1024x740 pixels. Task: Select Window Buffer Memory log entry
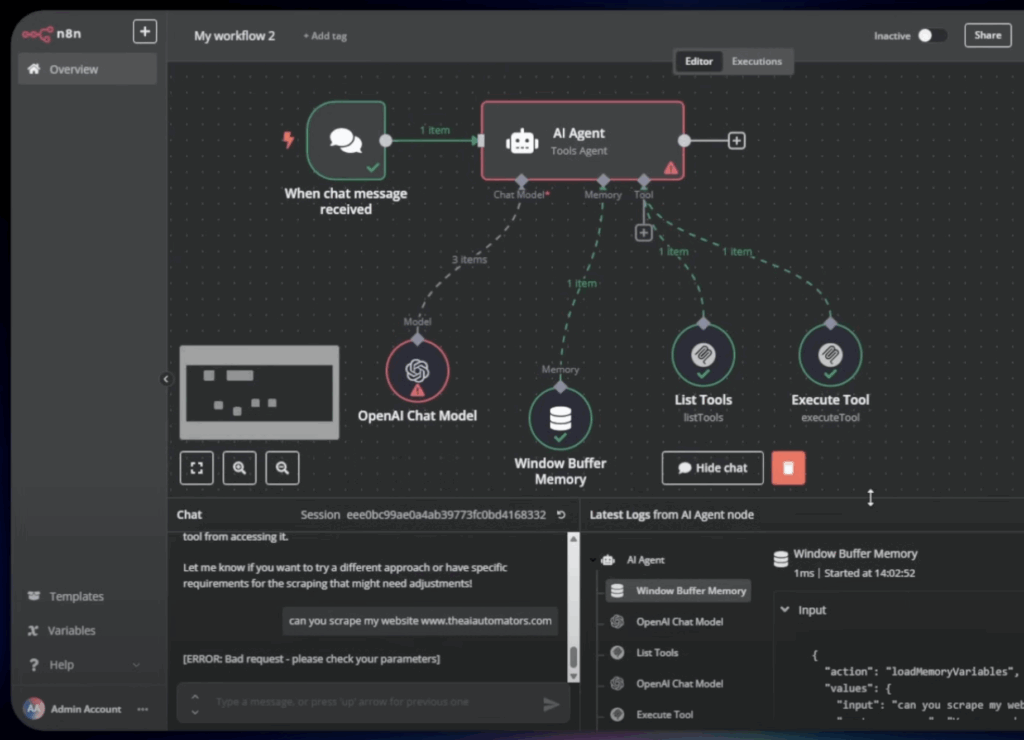point(678,590)
